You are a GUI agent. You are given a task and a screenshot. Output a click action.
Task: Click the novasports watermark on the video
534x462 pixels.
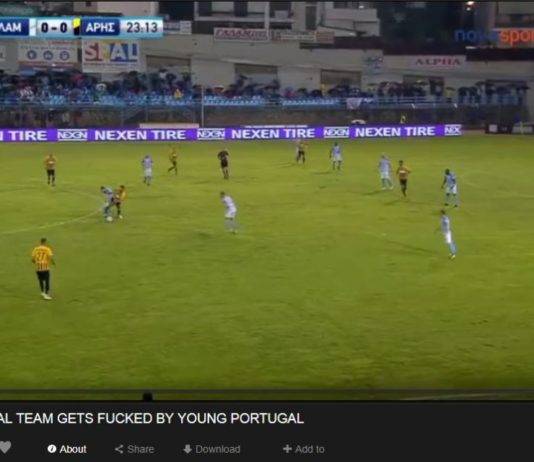pyautogui.click(x=494, y=36)
